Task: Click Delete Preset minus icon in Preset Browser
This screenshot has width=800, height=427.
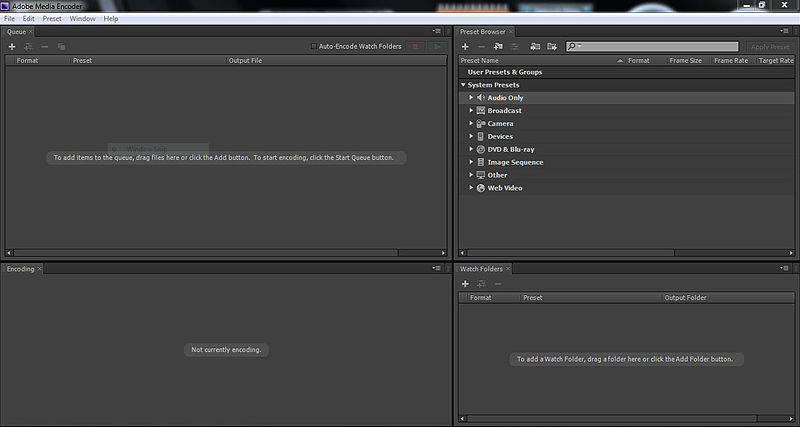Action: pos(481,46)
